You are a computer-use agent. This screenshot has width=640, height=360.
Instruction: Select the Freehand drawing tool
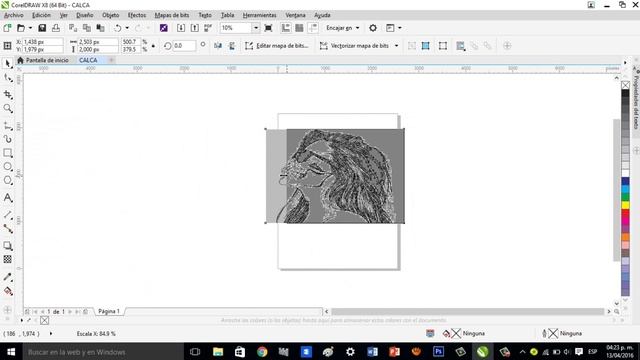tap(8, 126)
